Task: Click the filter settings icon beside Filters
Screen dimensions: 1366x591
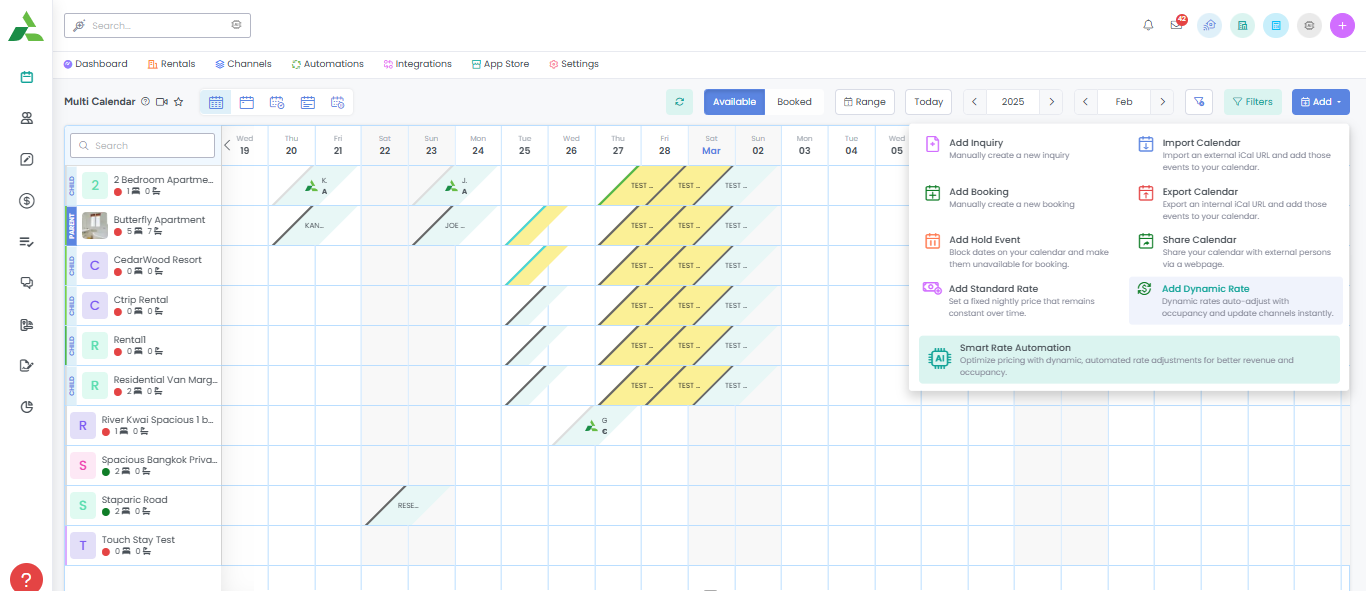Action: point(1199,102)
